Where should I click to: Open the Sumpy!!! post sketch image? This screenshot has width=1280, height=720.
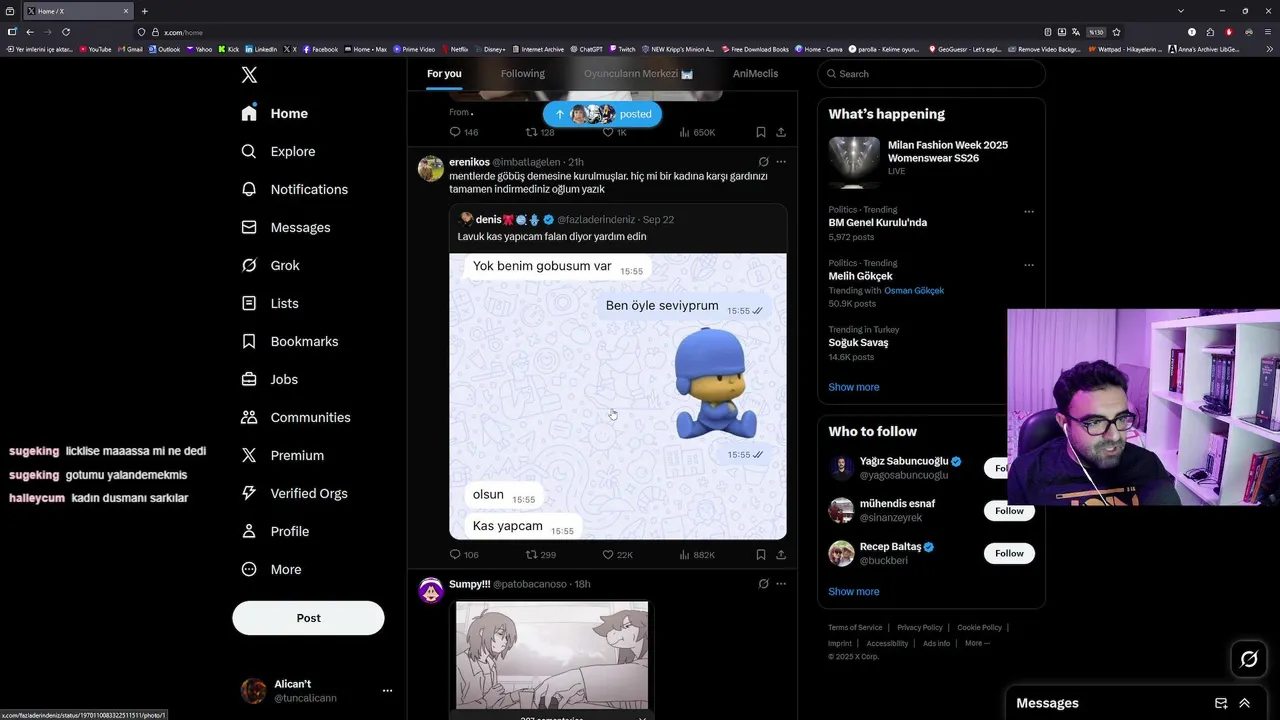pos(552,655)
